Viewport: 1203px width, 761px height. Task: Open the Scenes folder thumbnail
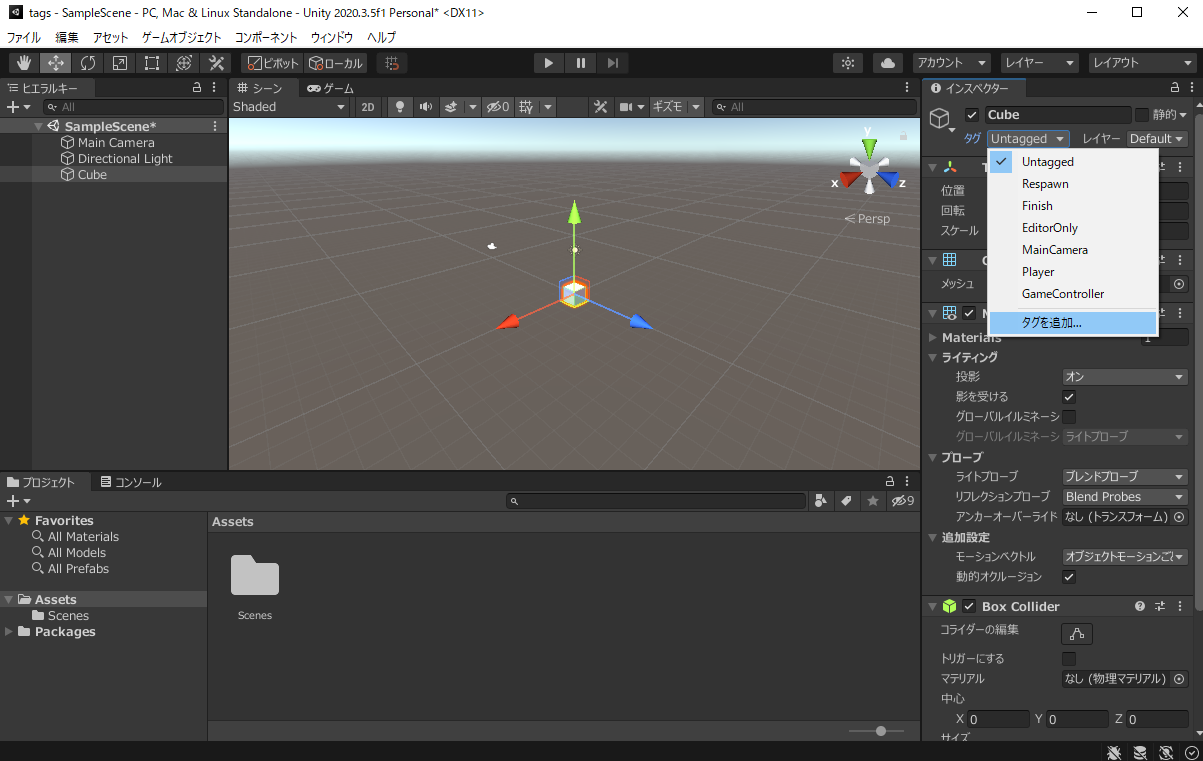[255, 577]
